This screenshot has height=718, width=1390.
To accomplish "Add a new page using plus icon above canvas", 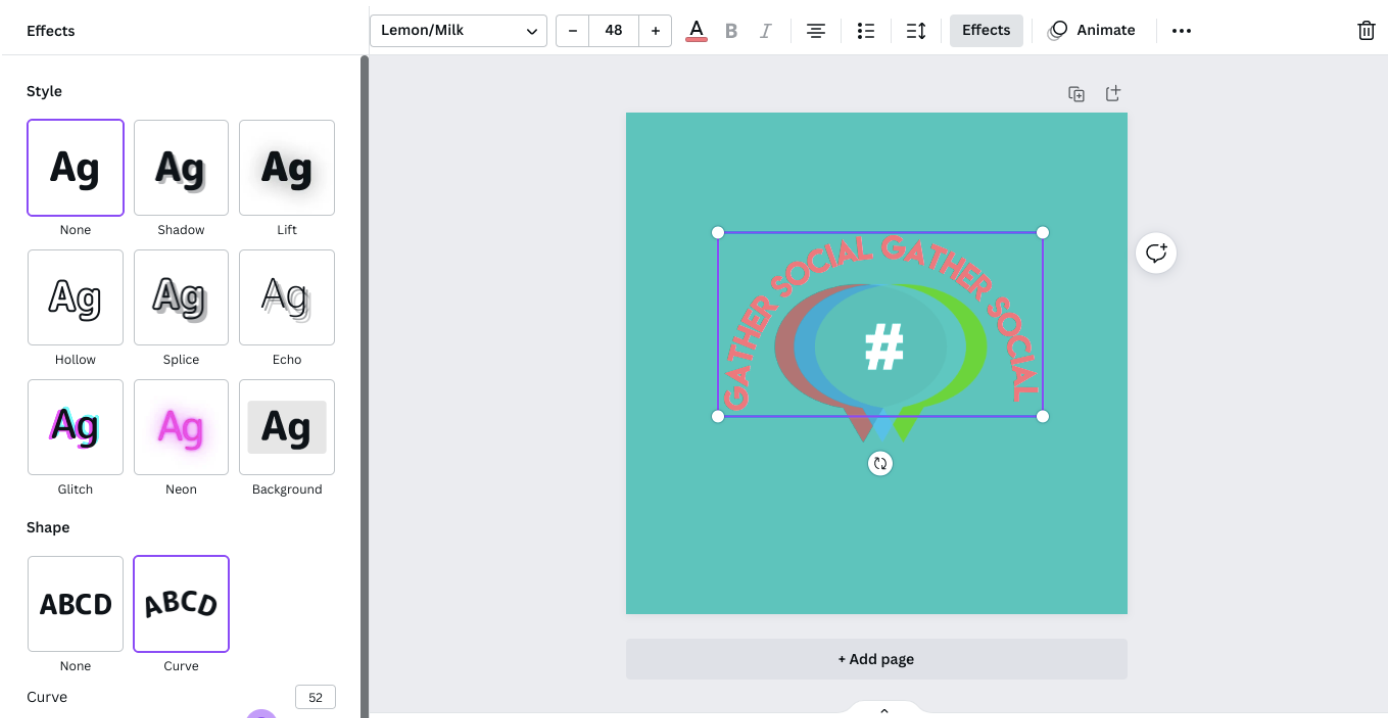I will 1113,93.
